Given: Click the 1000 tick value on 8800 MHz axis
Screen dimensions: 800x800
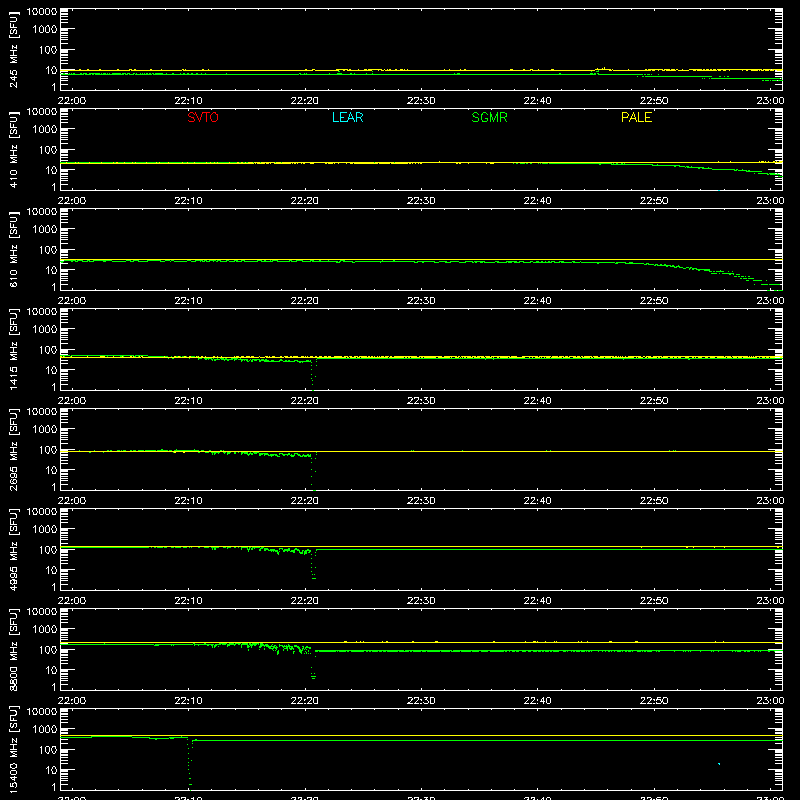Looking at the screenshot, I should tap(45, 630).
